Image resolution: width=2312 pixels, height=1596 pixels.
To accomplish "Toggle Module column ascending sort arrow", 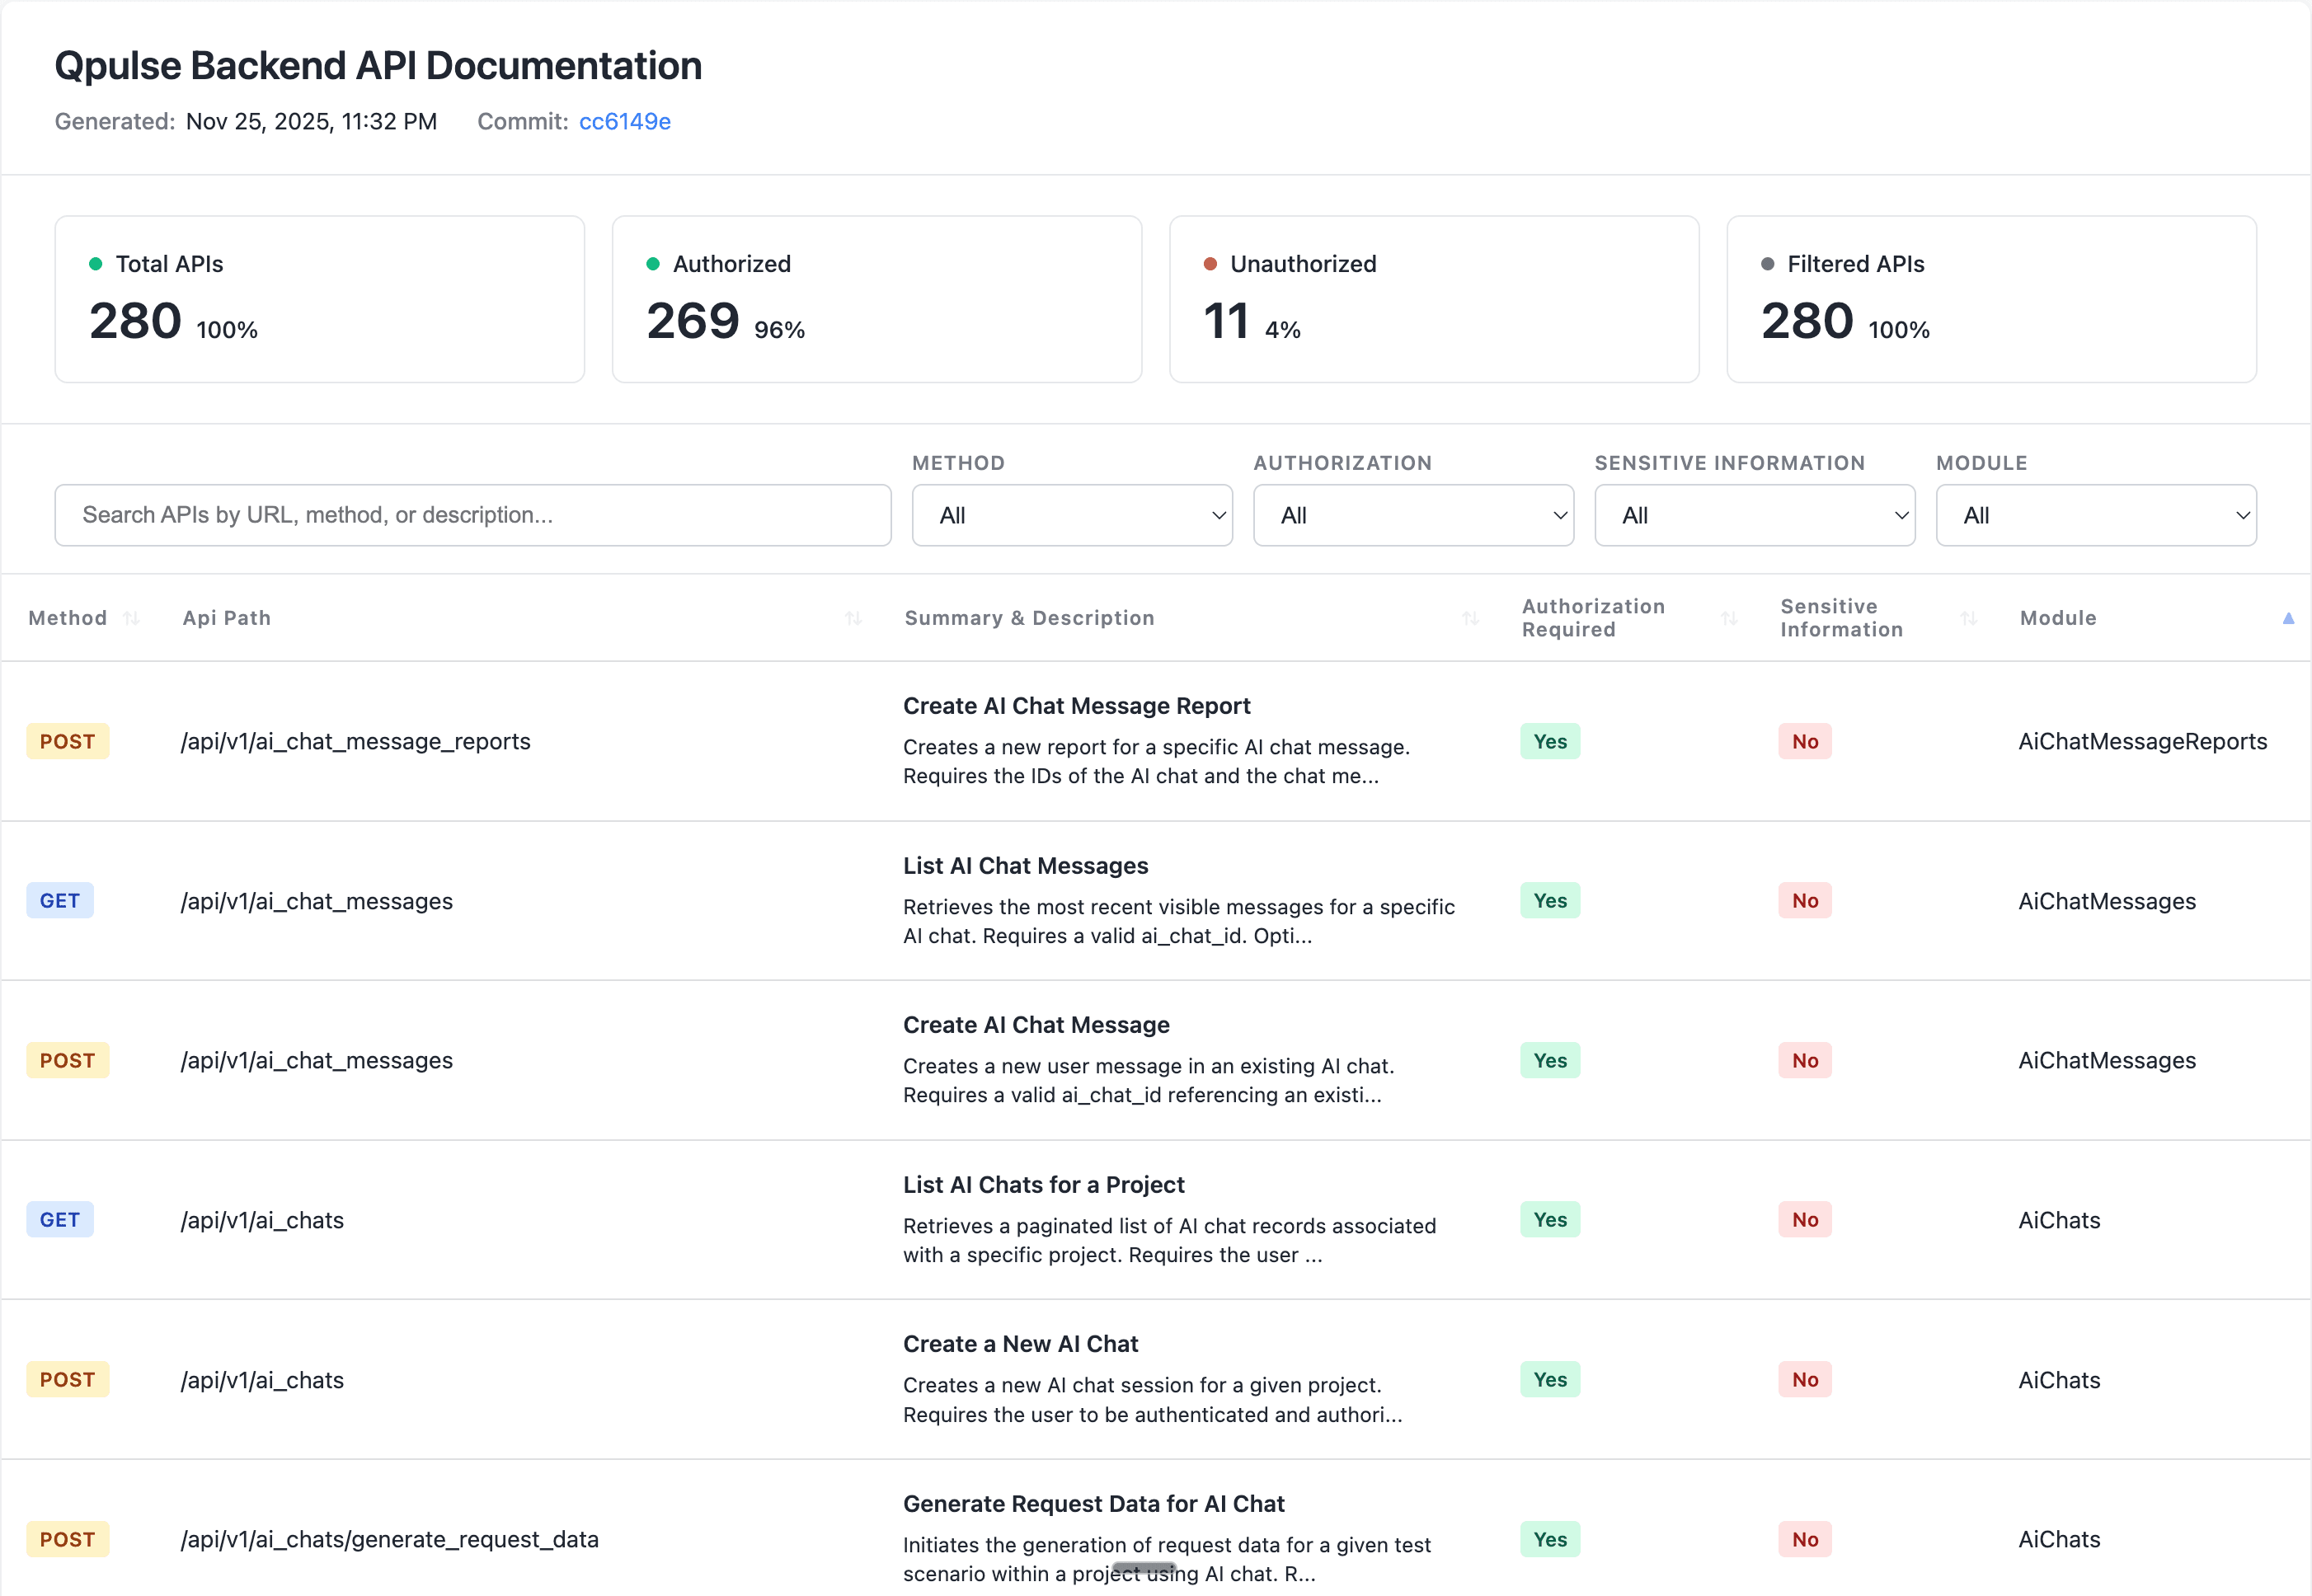I will [x=2288, y=618].
